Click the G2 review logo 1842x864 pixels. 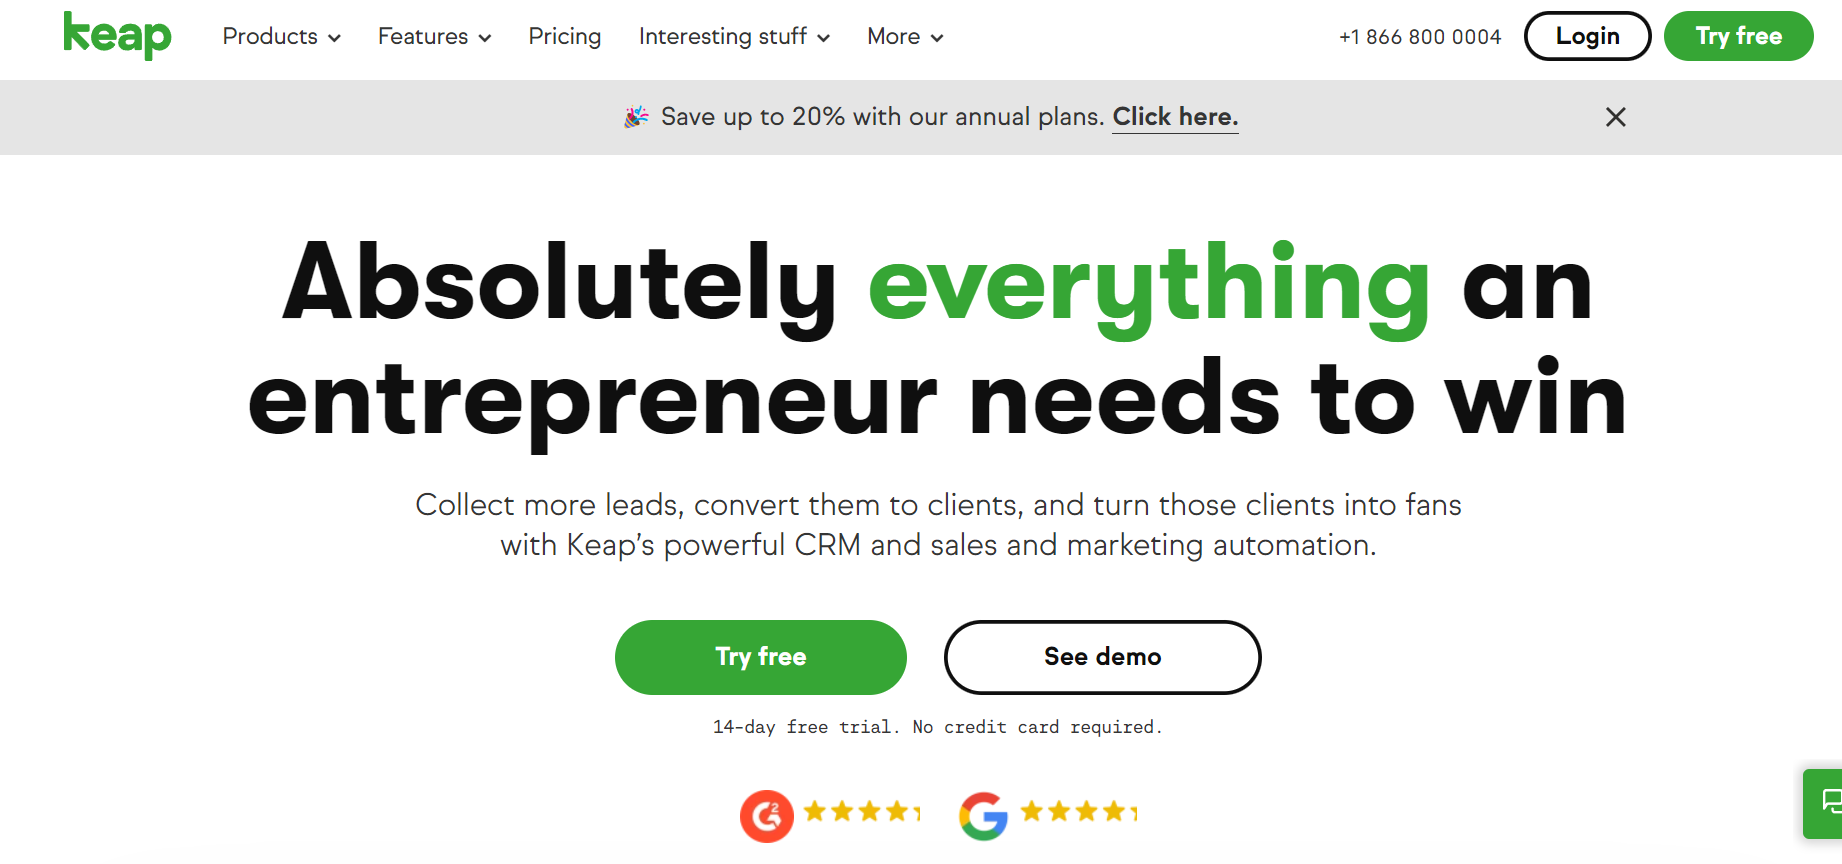767,816
